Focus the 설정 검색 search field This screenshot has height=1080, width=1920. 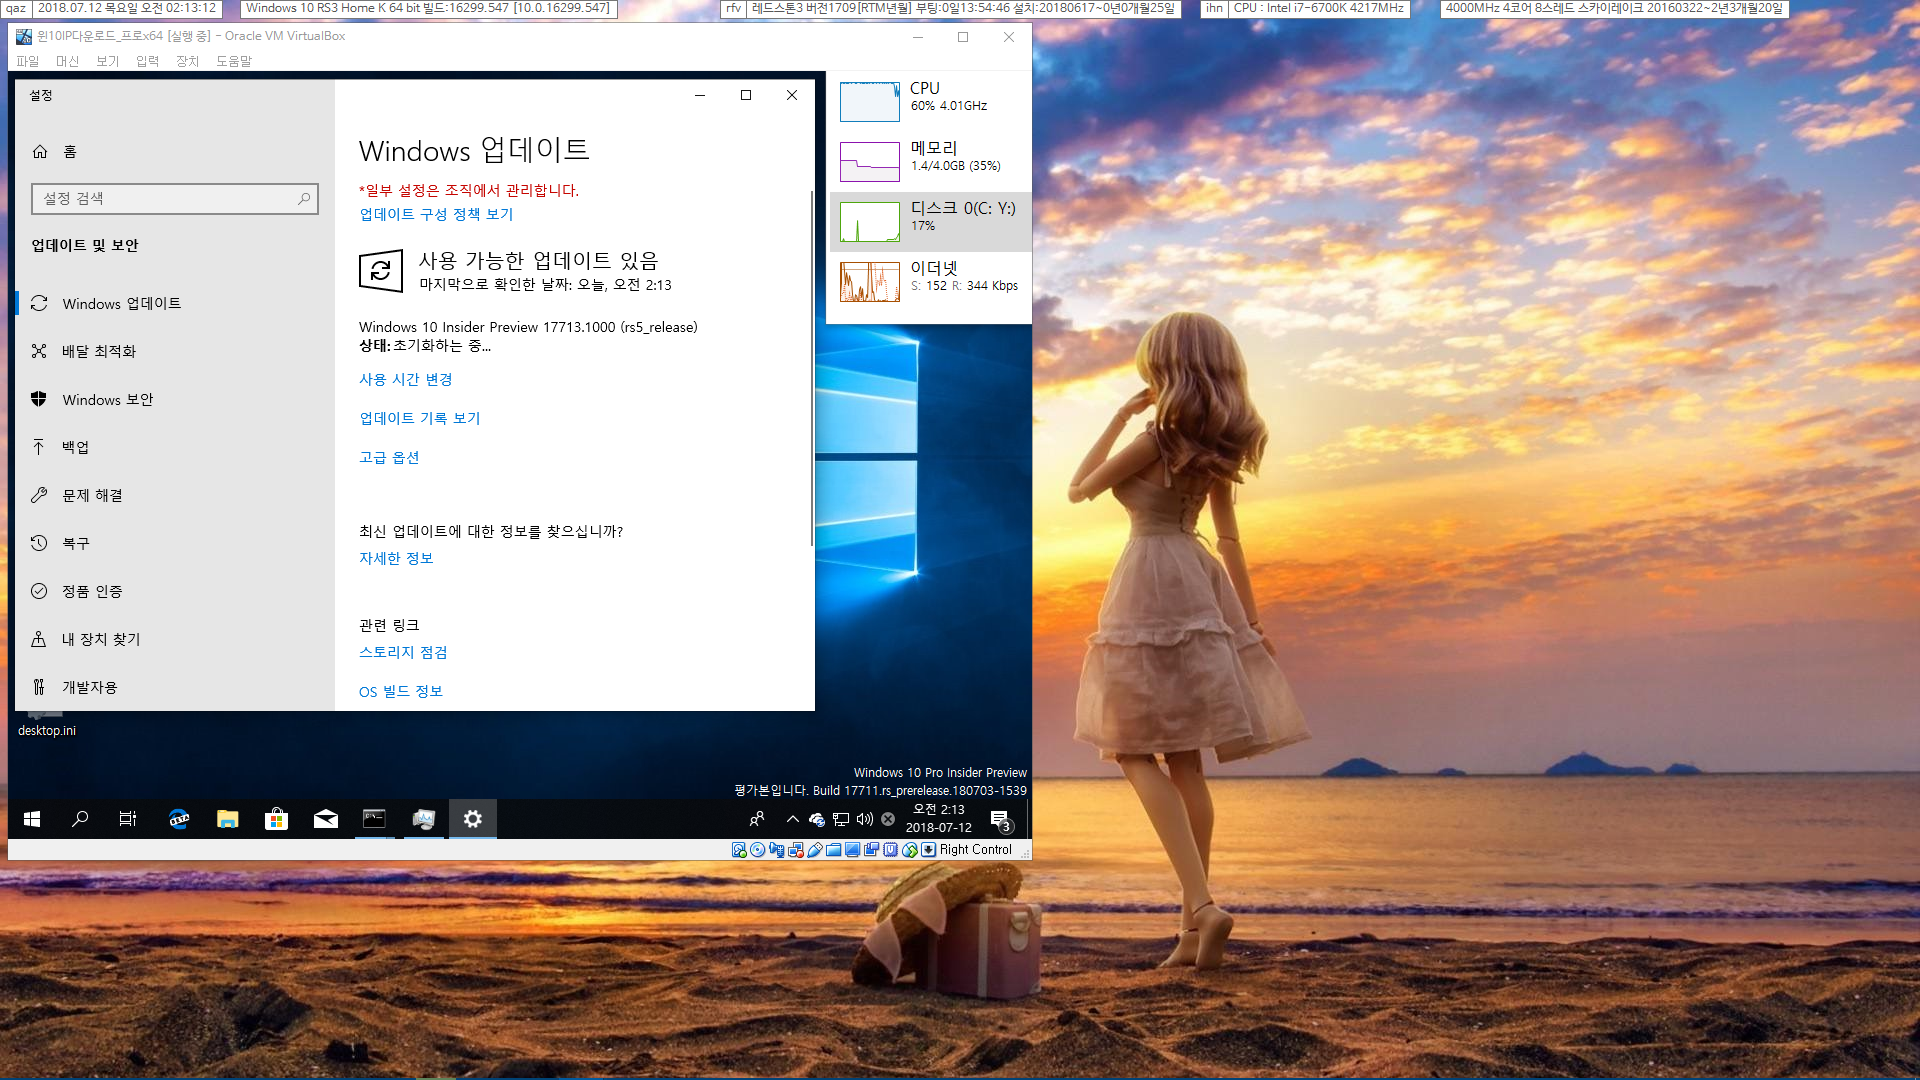coord(175,199)
